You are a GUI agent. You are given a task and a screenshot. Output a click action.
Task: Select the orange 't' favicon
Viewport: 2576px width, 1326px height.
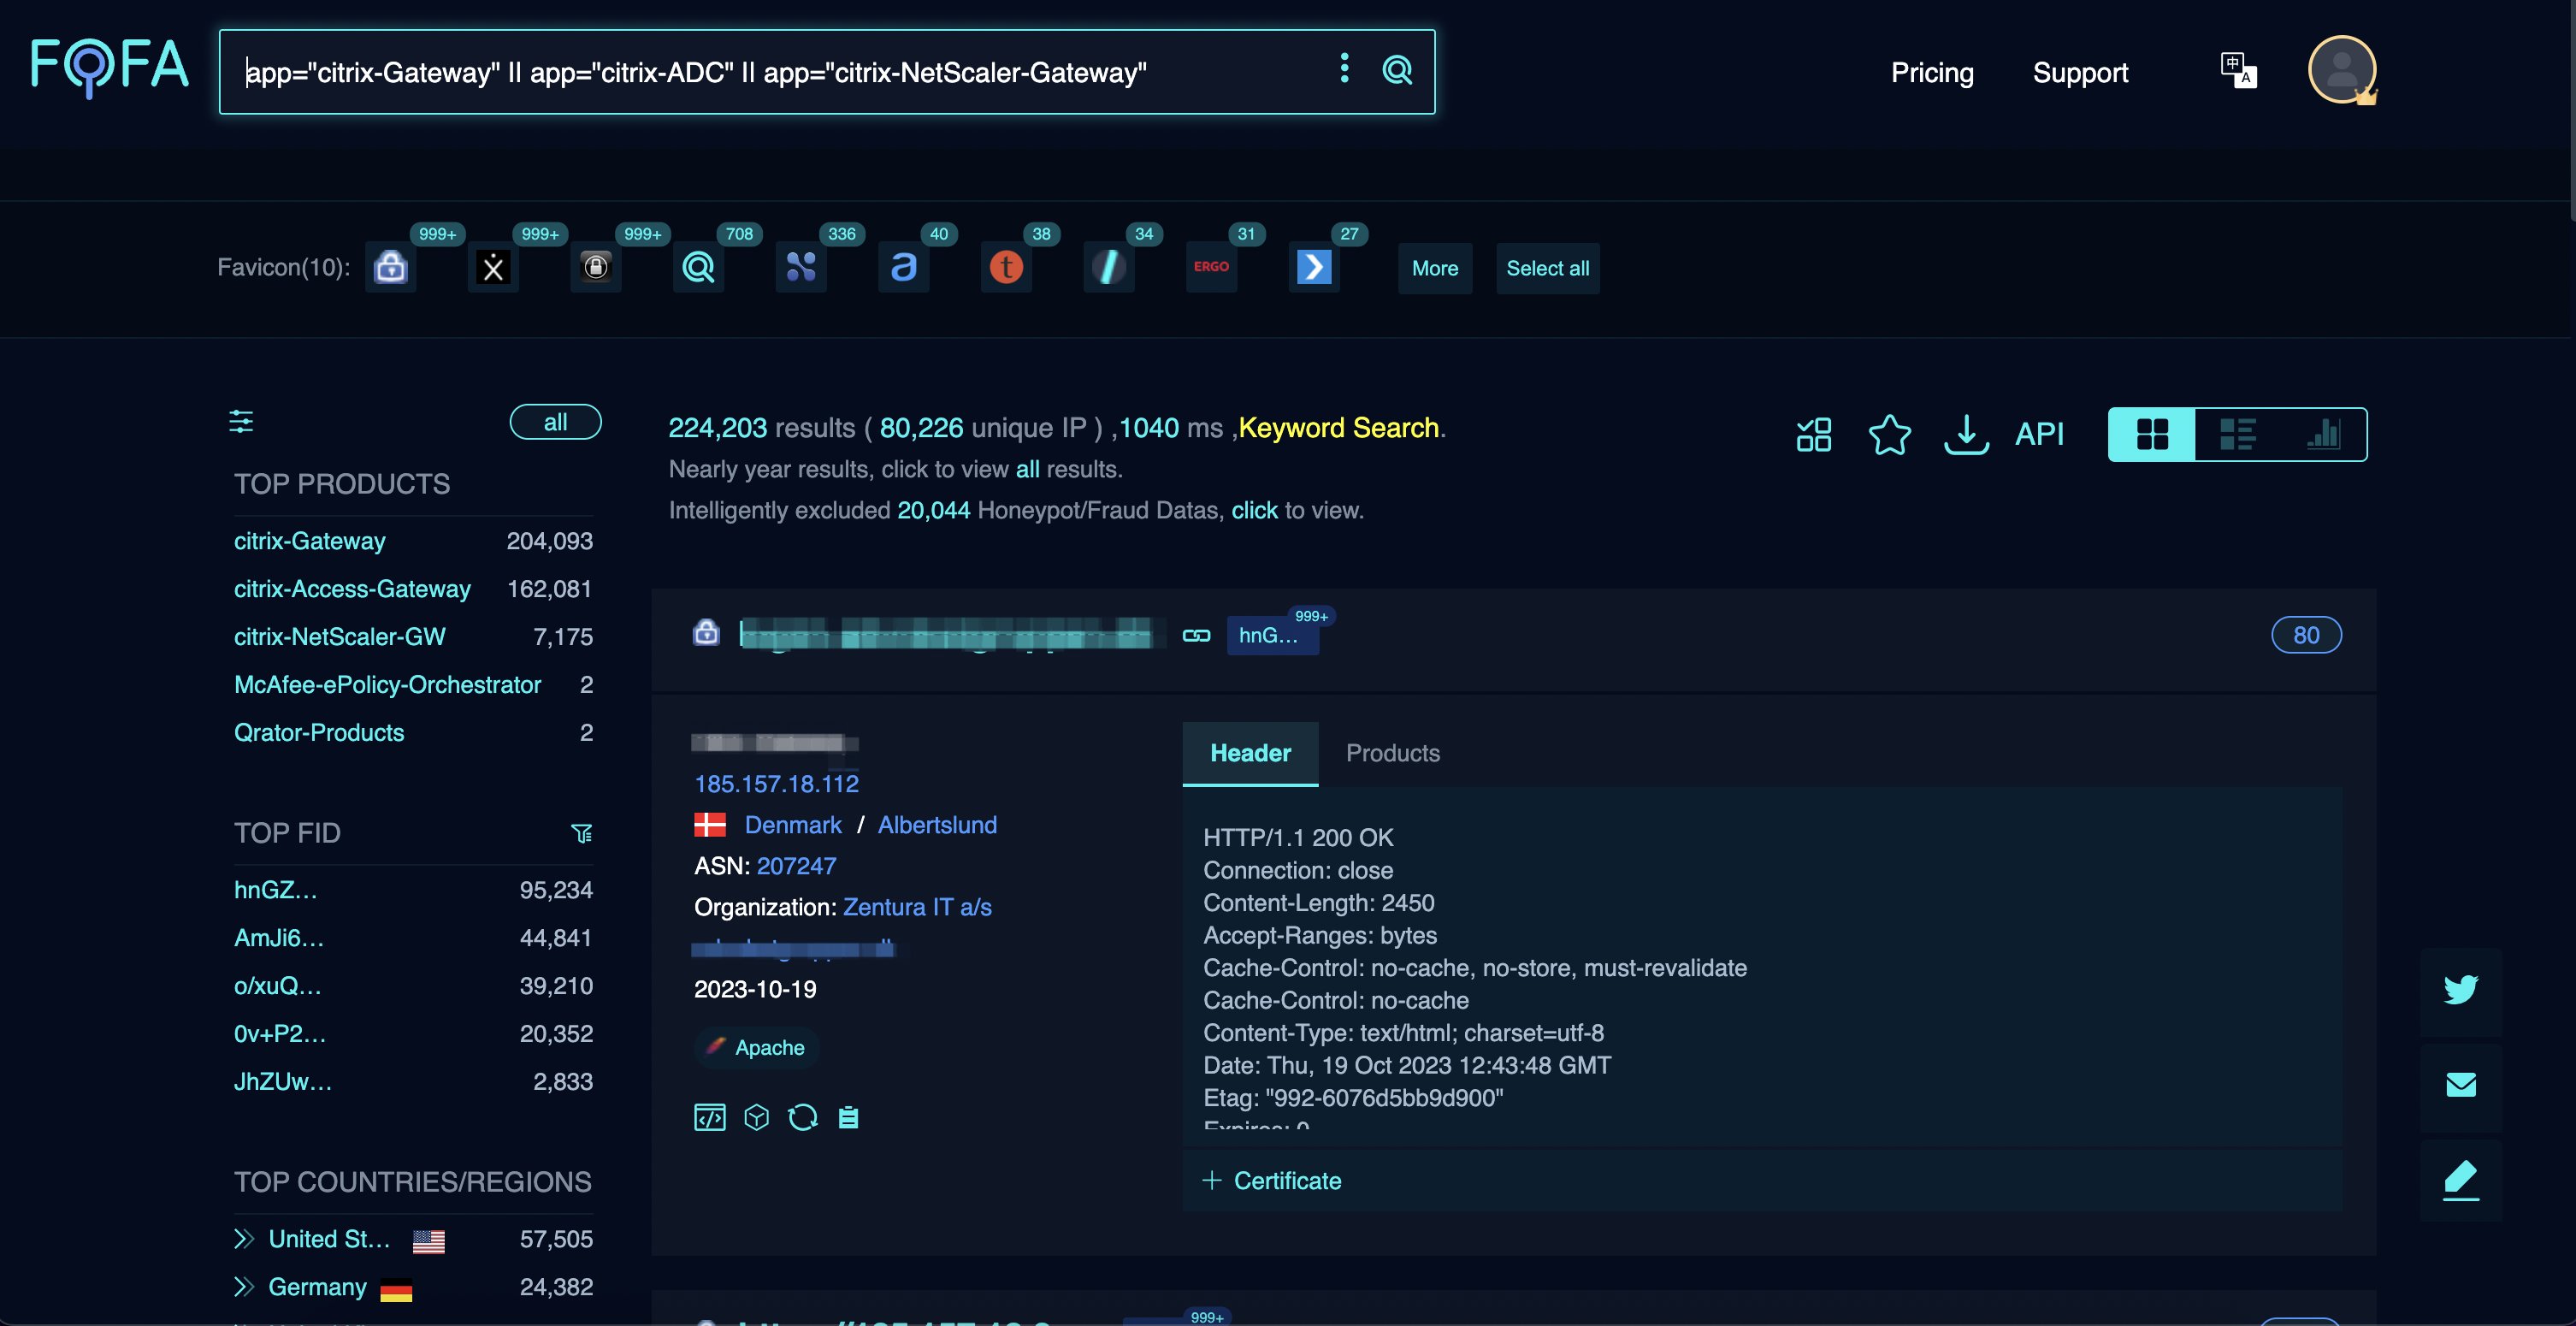click(x=1006, y=267)
